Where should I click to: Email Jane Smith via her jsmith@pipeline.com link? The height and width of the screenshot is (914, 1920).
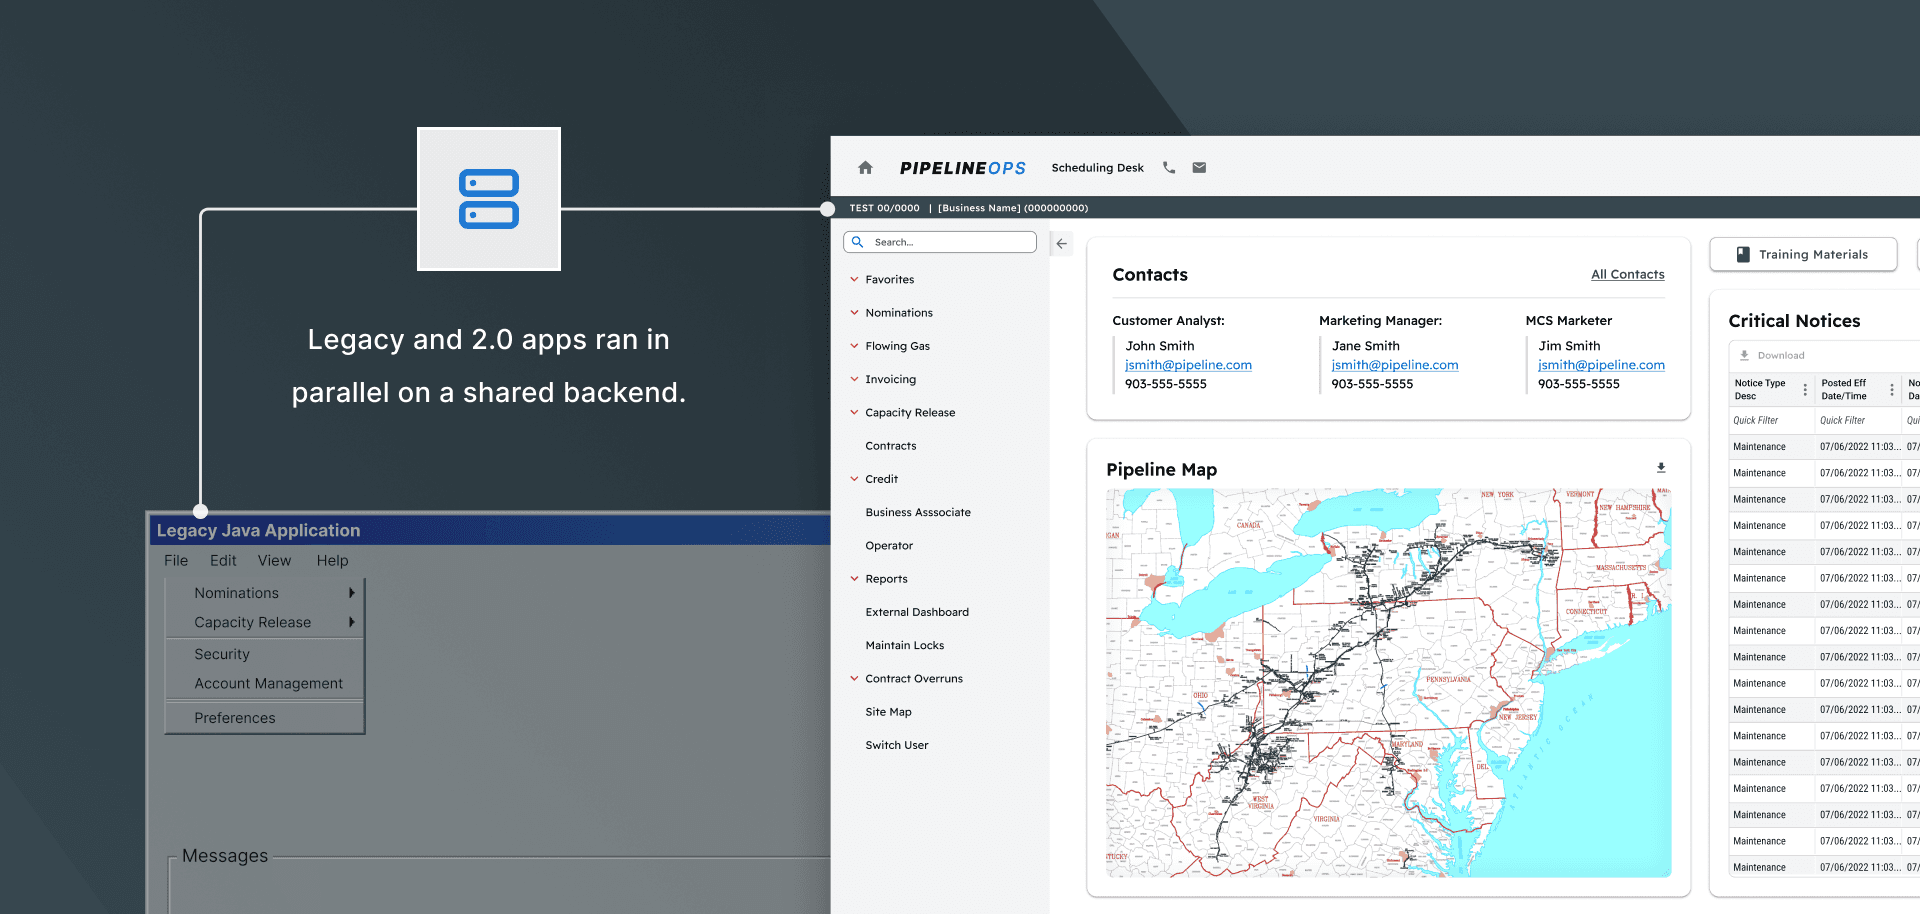(1394, 364)
